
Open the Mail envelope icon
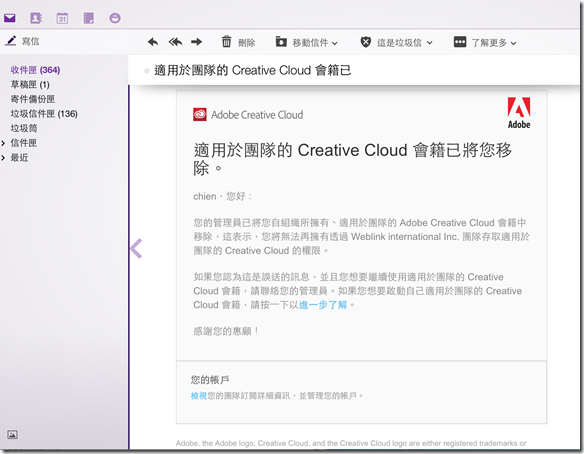point(9,18)
